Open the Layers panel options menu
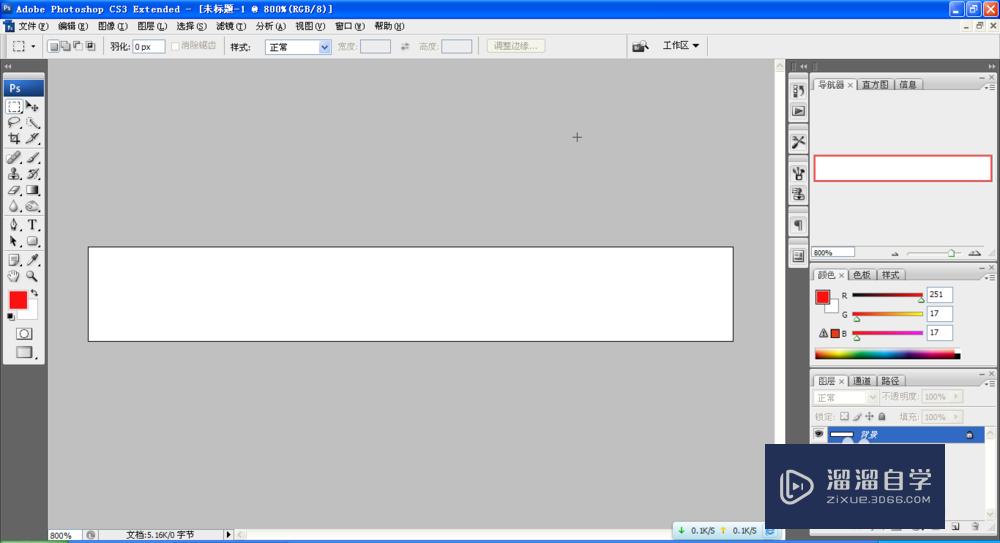Screen dimensions: 1000x543 pyautogui.click(x=990, y=383)
